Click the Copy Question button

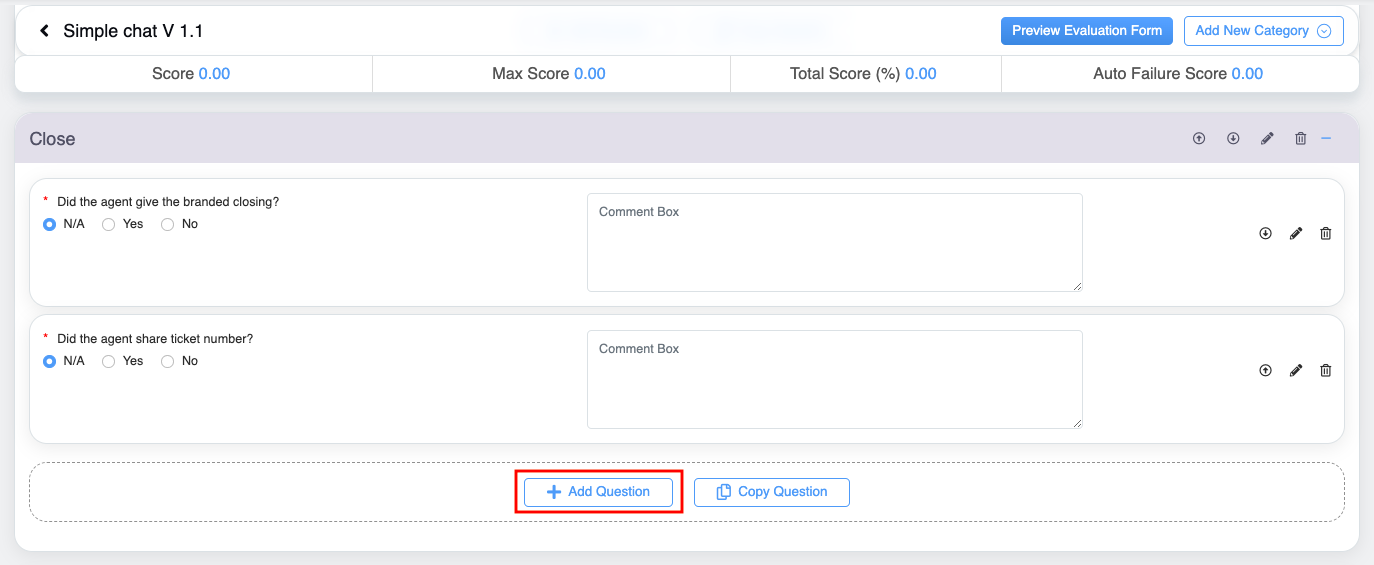pyautogui.click(x=771, y=492)
